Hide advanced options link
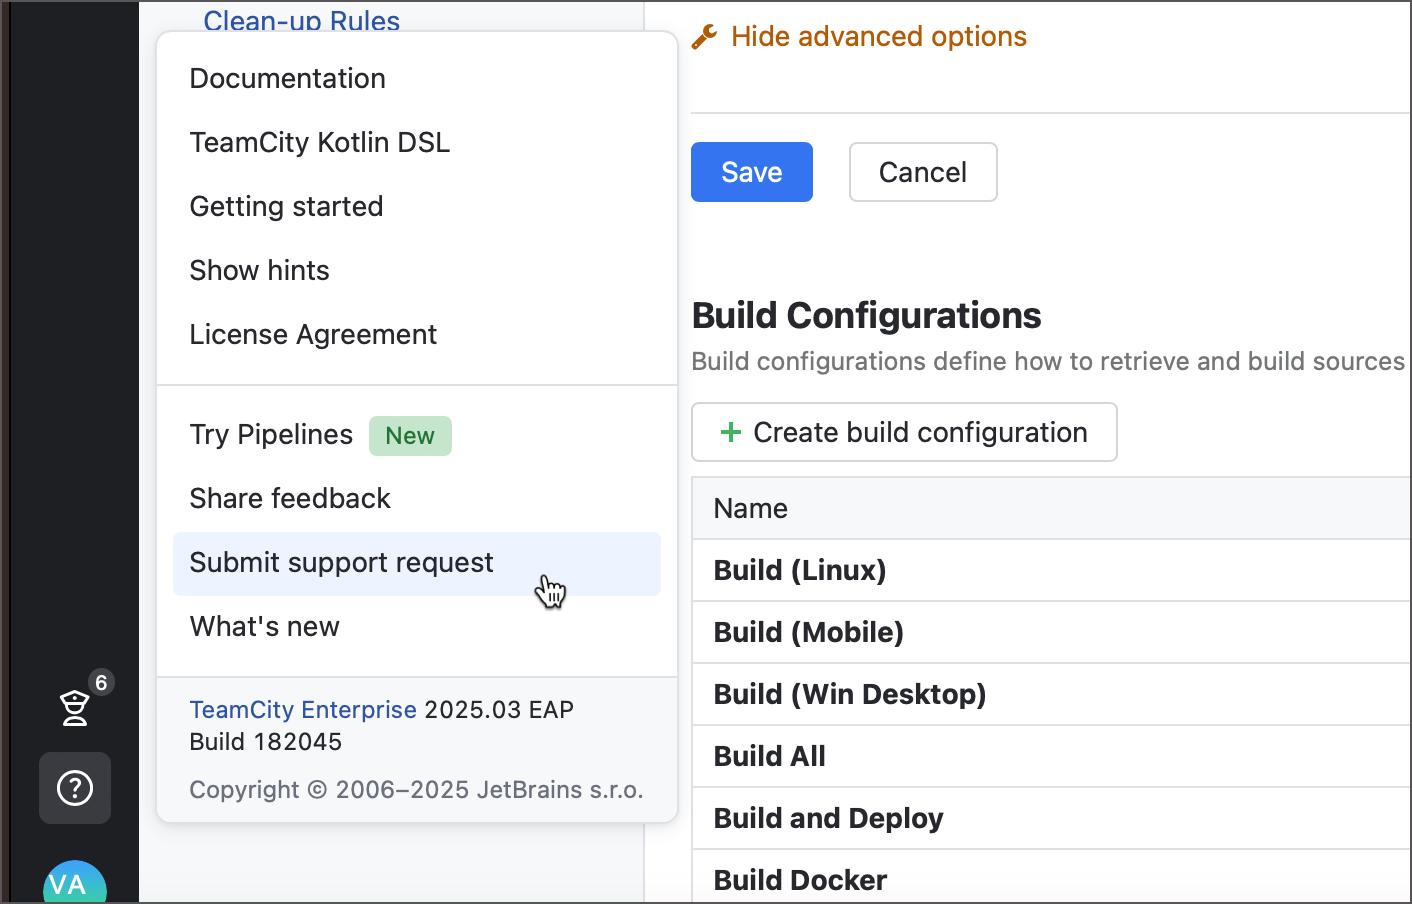 coord(878,37)
